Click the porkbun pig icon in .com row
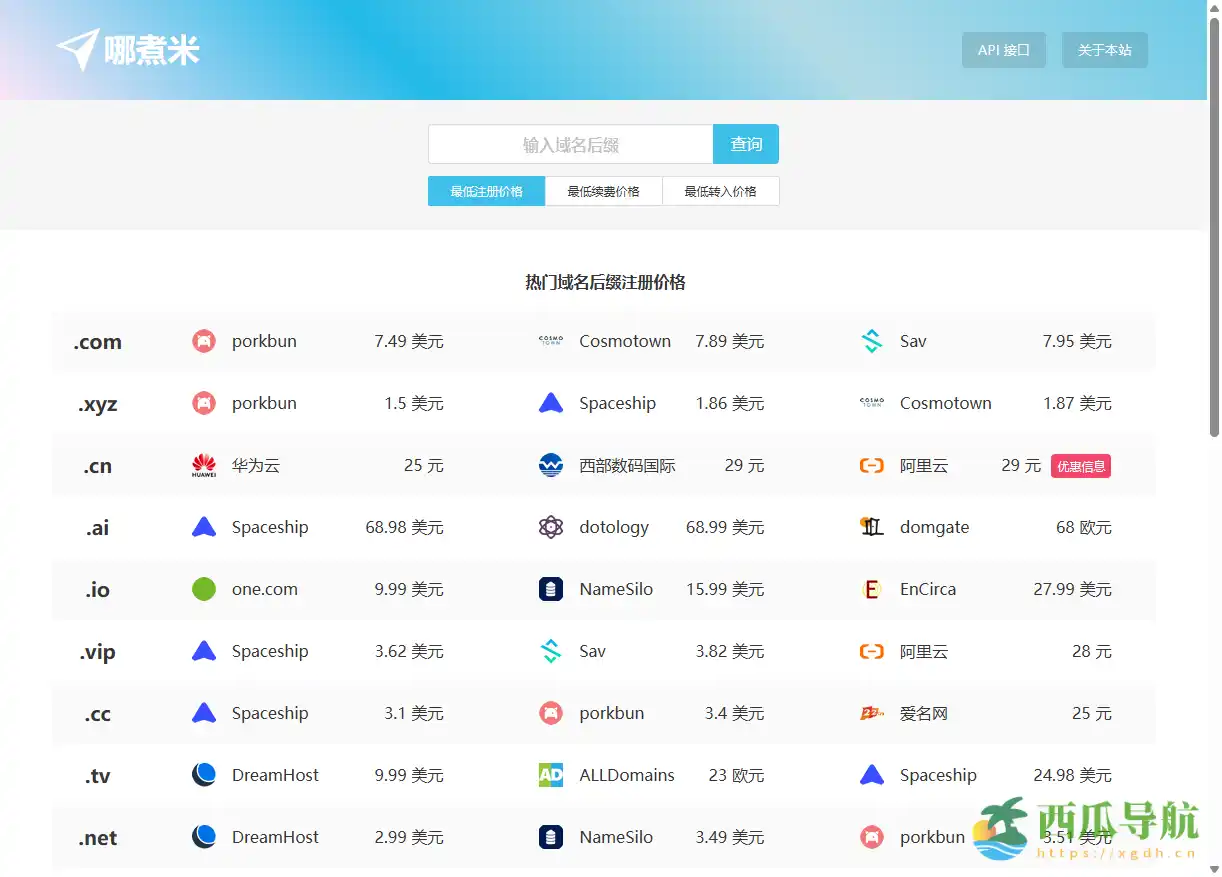Image resolution: width=1222 pixels, height=877 pixels. [x=204, y=342]
